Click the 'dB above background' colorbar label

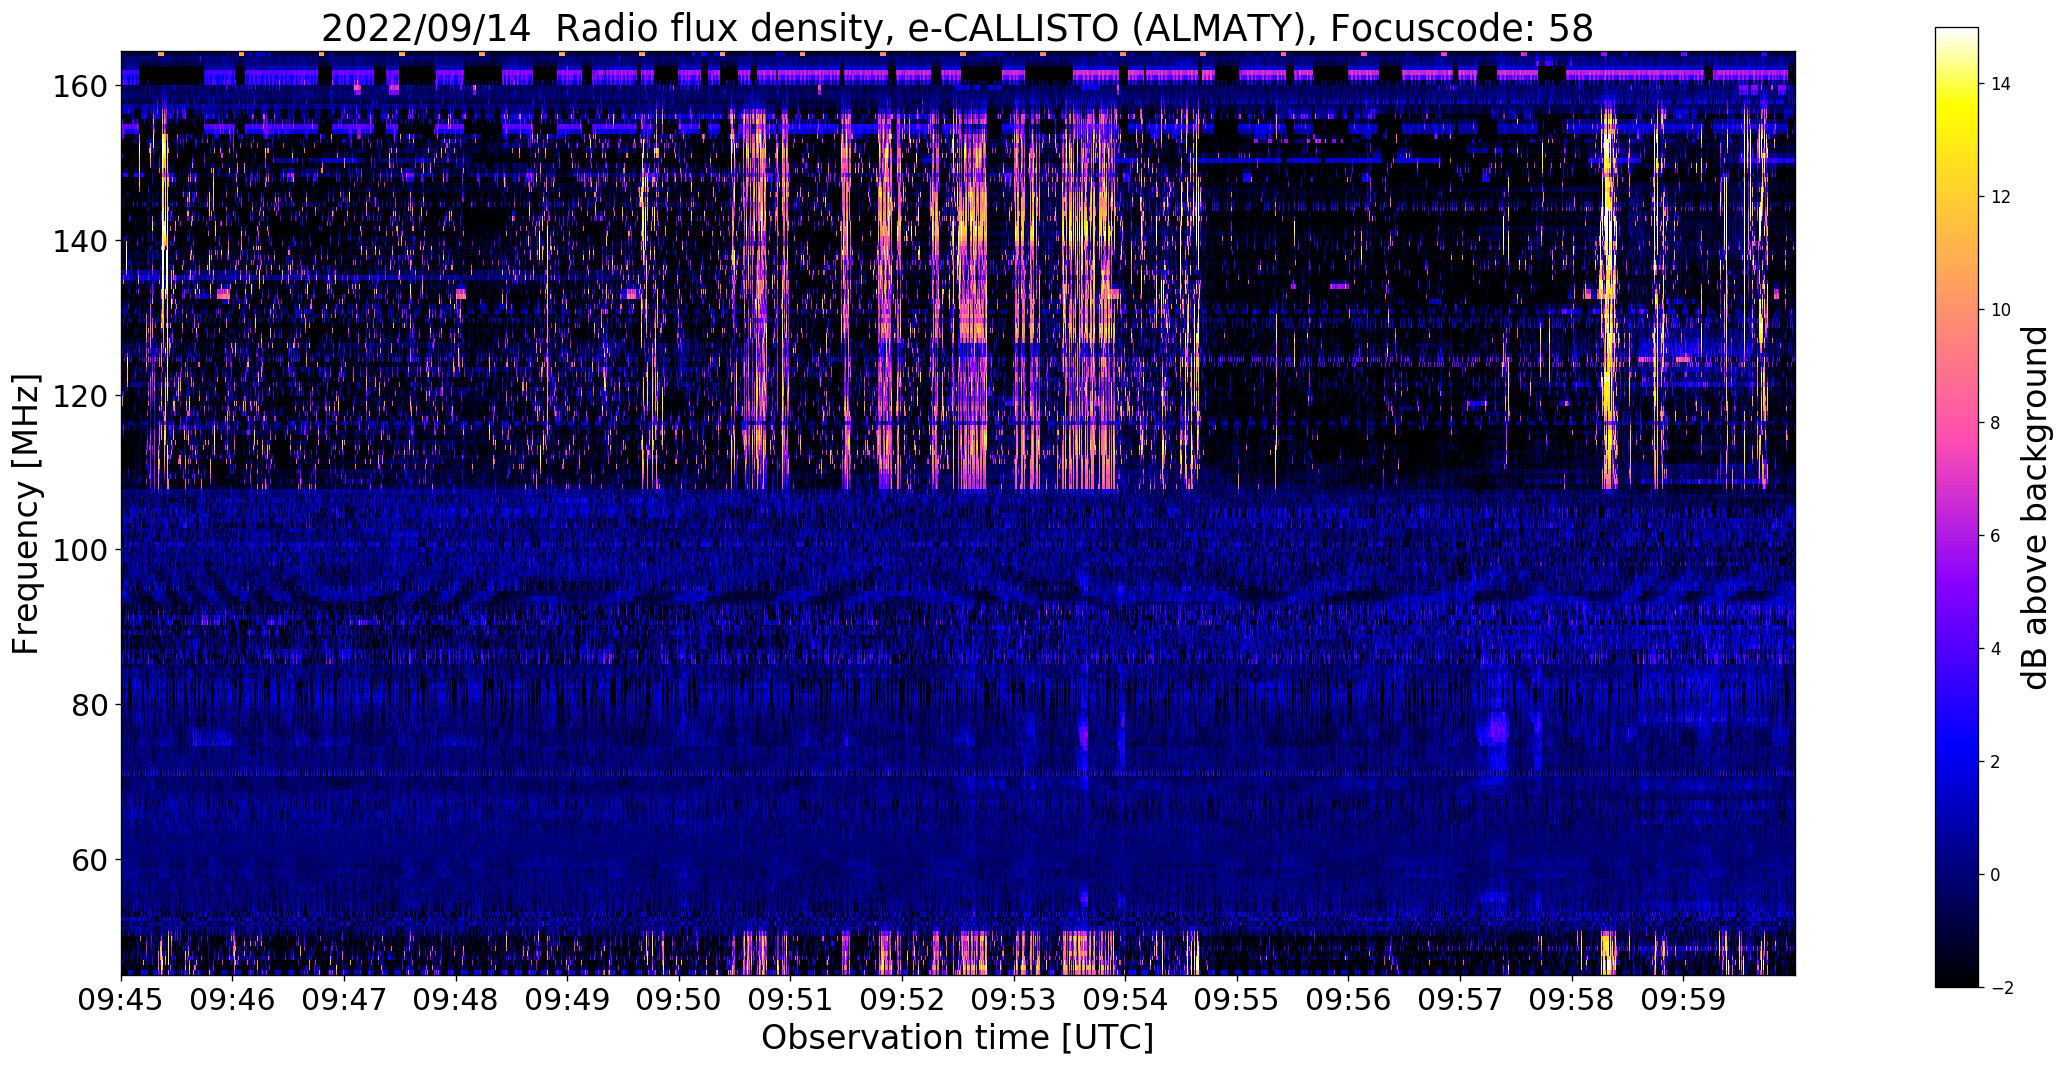2035,508
